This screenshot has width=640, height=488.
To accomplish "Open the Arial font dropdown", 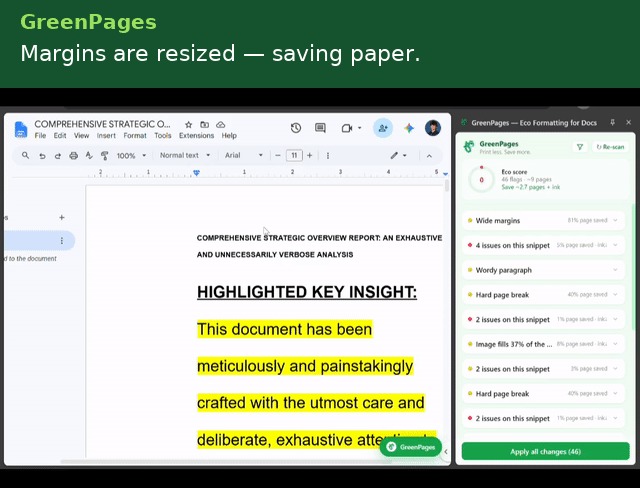I will tap(244, 155).
